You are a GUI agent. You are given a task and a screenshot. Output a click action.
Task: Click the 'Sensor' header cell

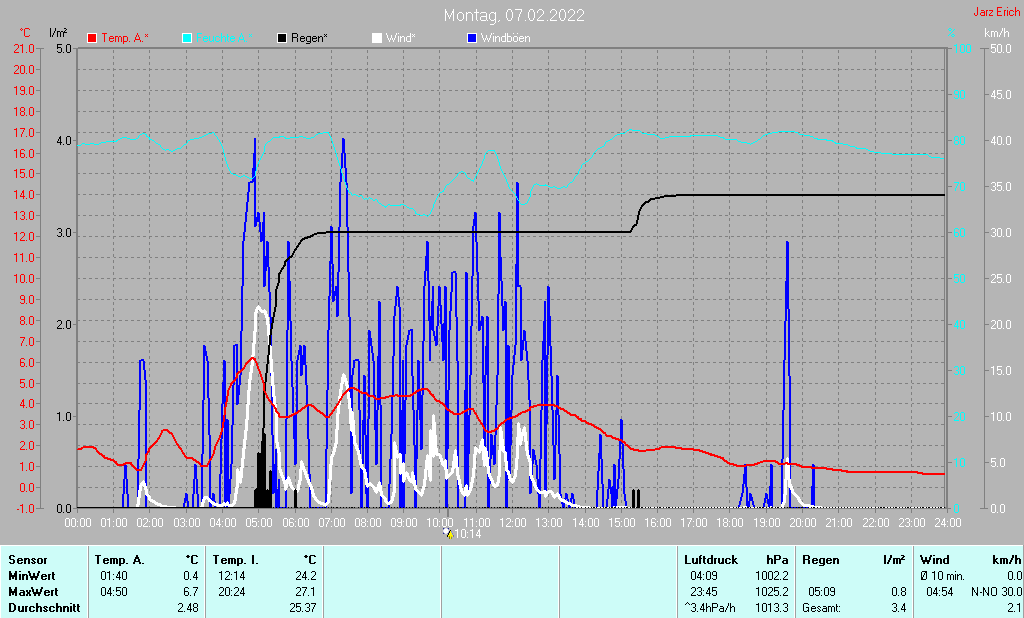point(28,560)
